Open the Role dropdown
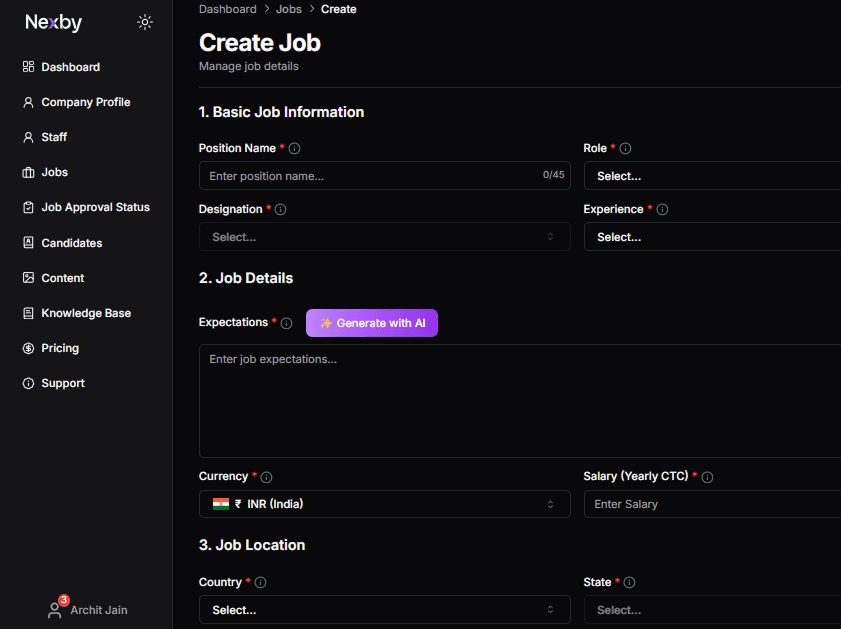This screenshot has width=841, height=629. click(x=710, y=176)
